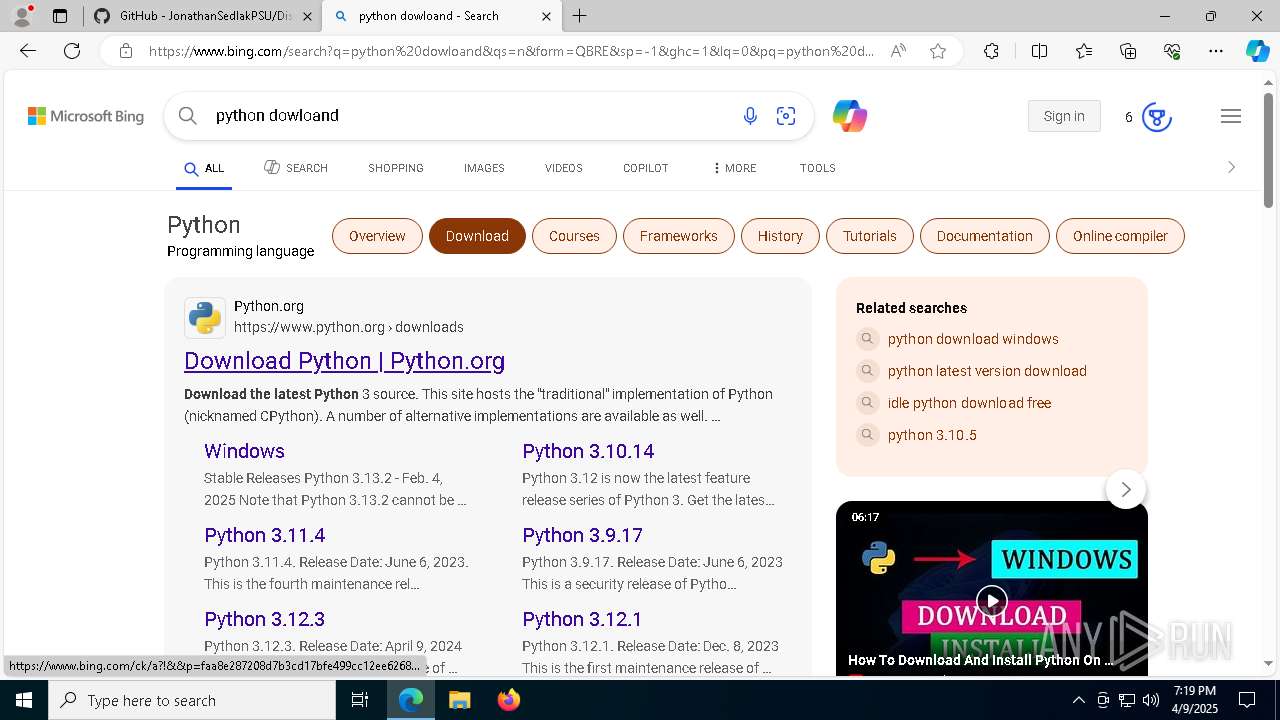Open the Python 3.12.1 sublink
This screenshot has height=720, width=1280.
click(582, 619)
